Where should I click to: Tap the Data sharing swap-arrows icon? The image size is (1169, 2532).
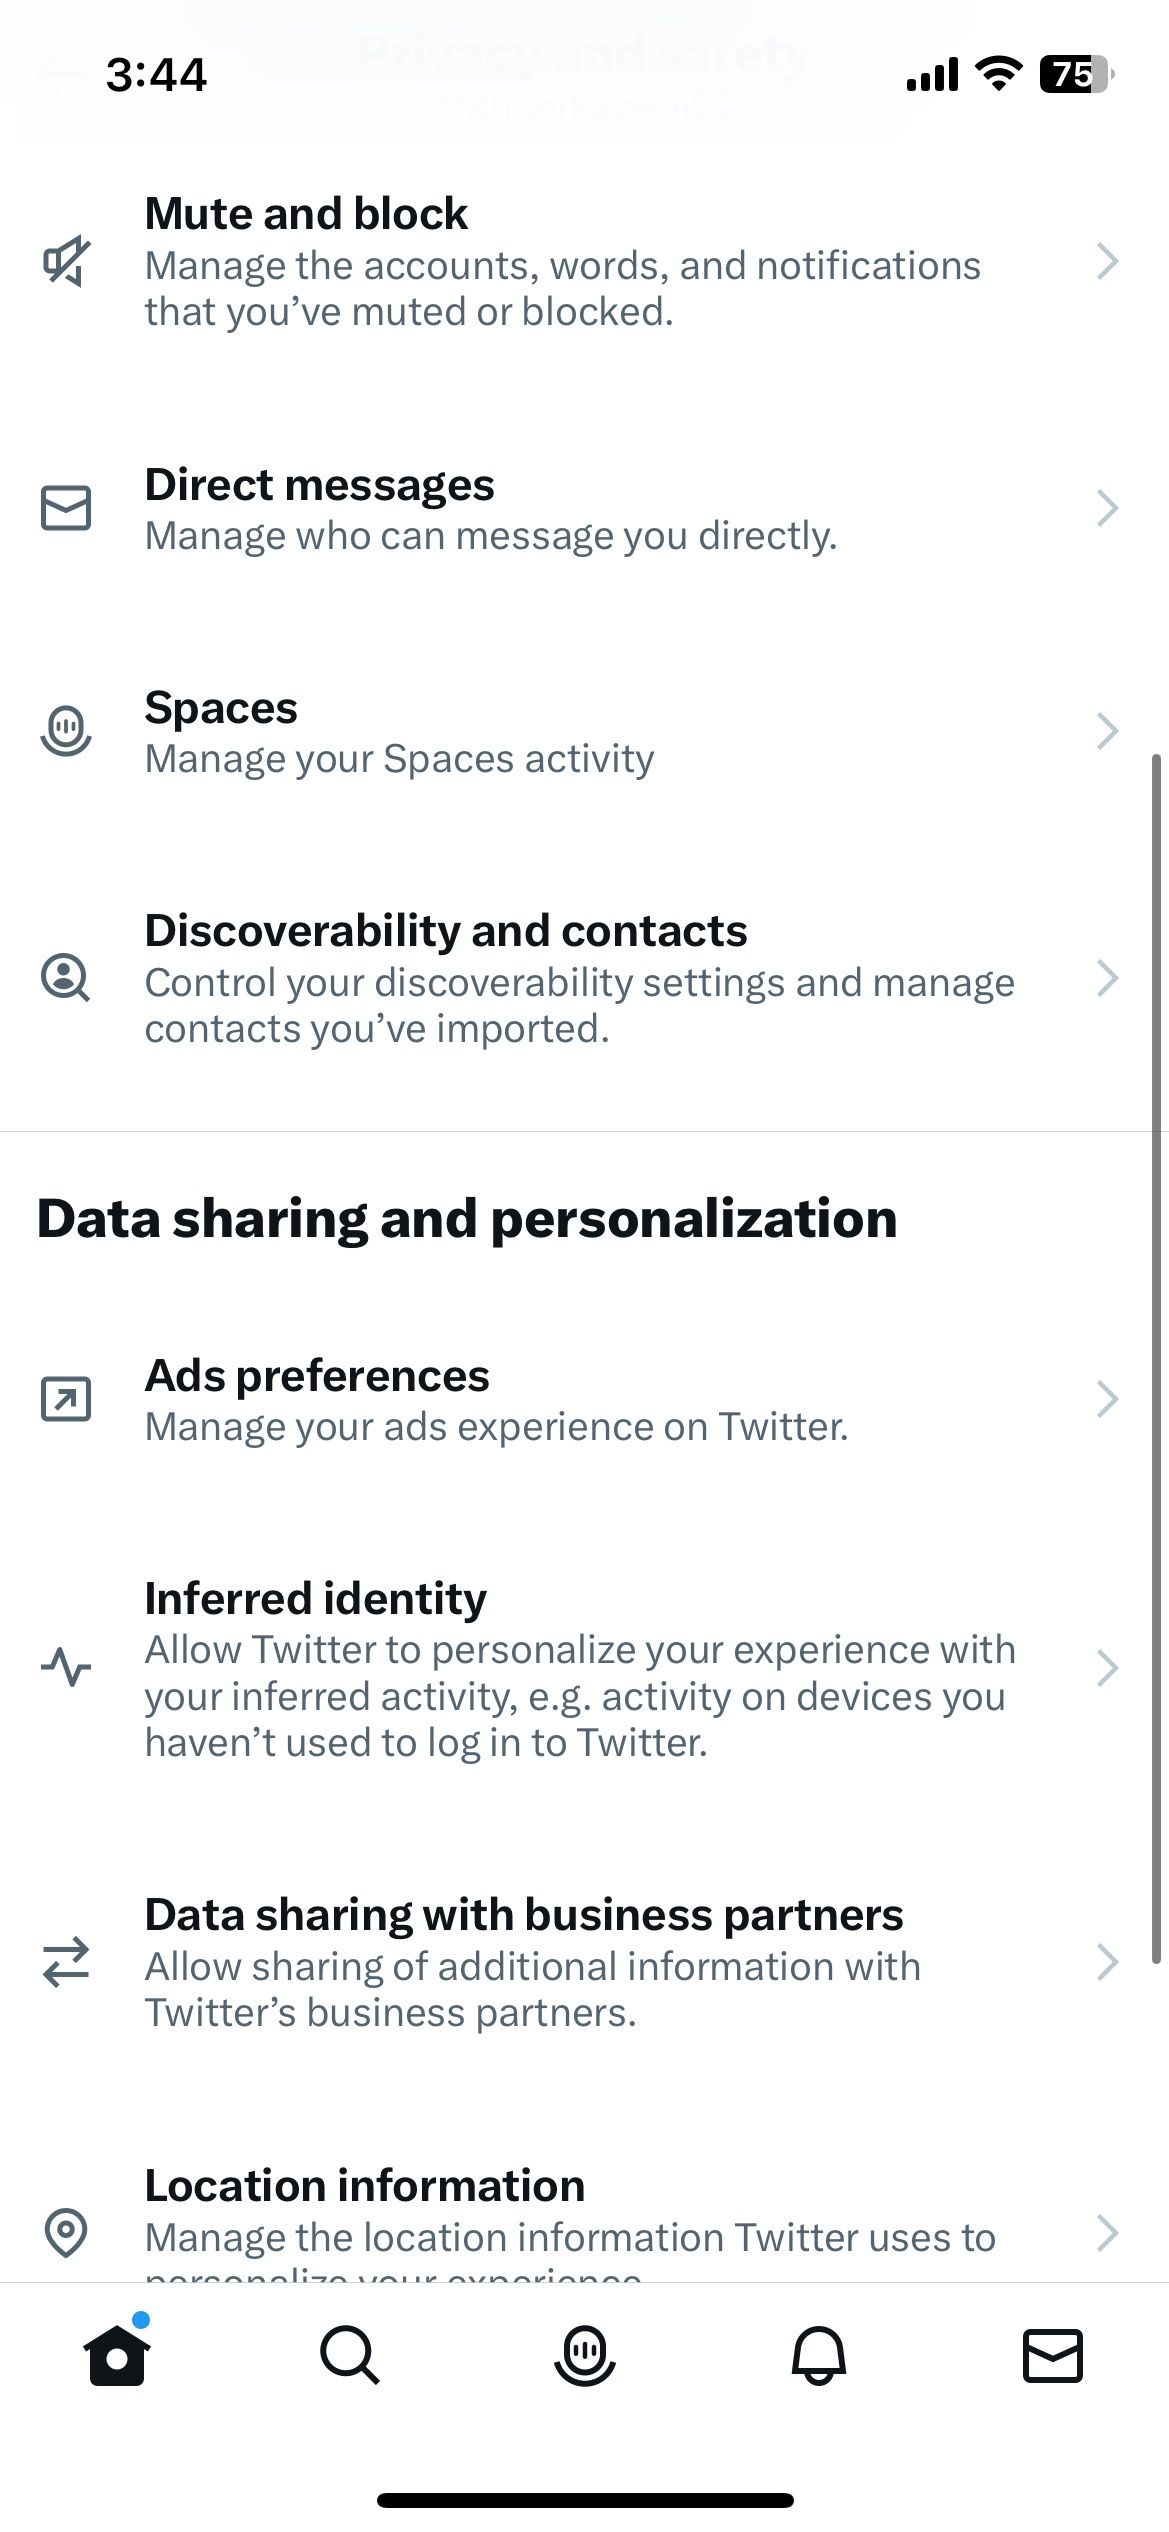click(x=66, y=1962)
